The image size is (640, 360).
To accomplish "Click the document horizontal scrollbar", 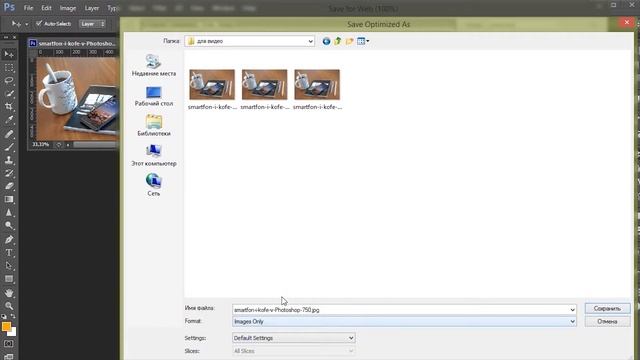I will tap(95, 144).
